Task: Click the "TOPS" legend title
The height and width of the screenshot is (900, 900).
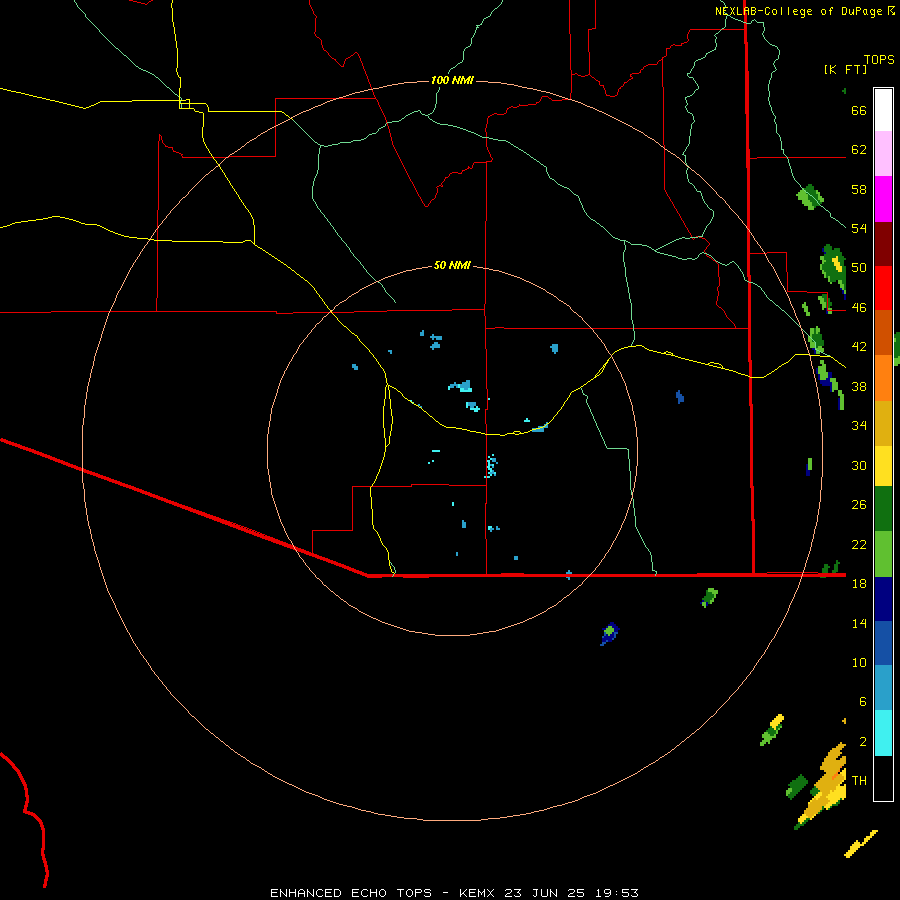Action: [x=879, y=59]
